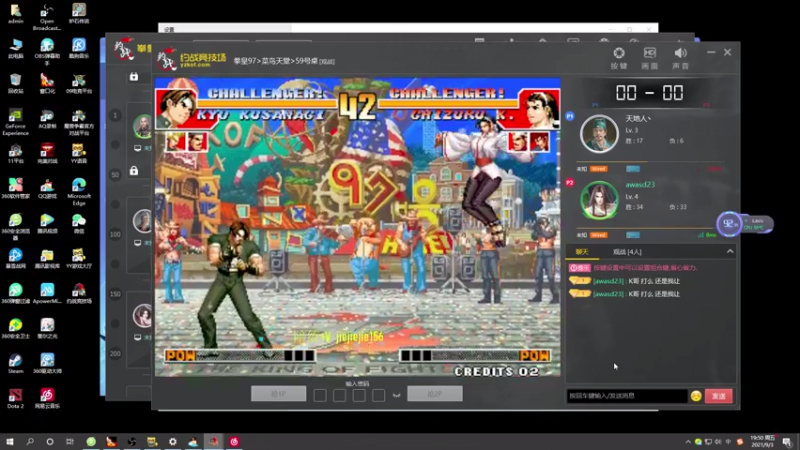Viewport: 800px width, 450px height.
Task: Click the 约战竞技场 logo in the title bar
Action: pos(192,60)
